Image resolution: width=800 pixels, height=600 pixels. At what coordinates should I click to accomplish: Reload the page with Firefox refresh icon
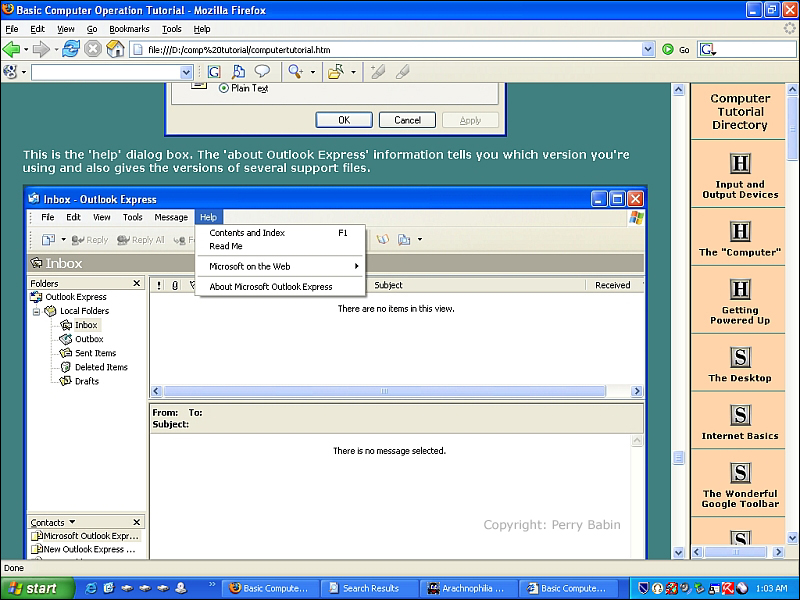coord(71,49)
